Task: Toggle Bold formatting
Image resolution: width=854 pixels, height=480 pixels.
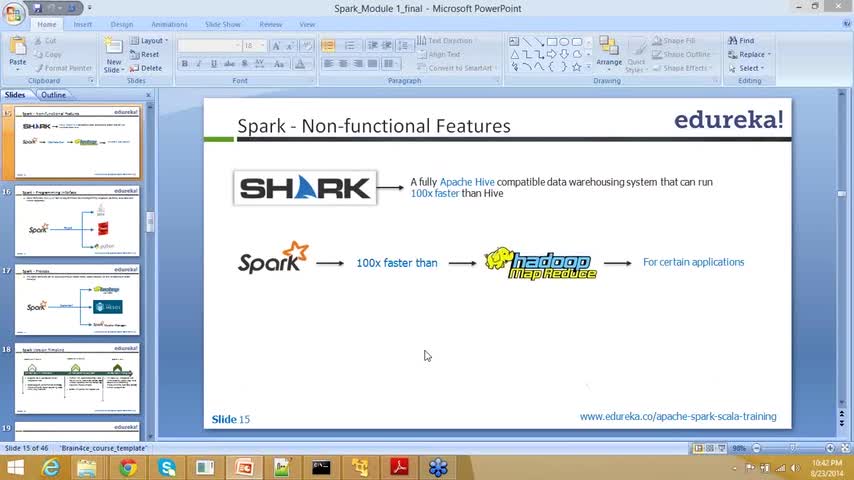Action: tap(185, 64)
